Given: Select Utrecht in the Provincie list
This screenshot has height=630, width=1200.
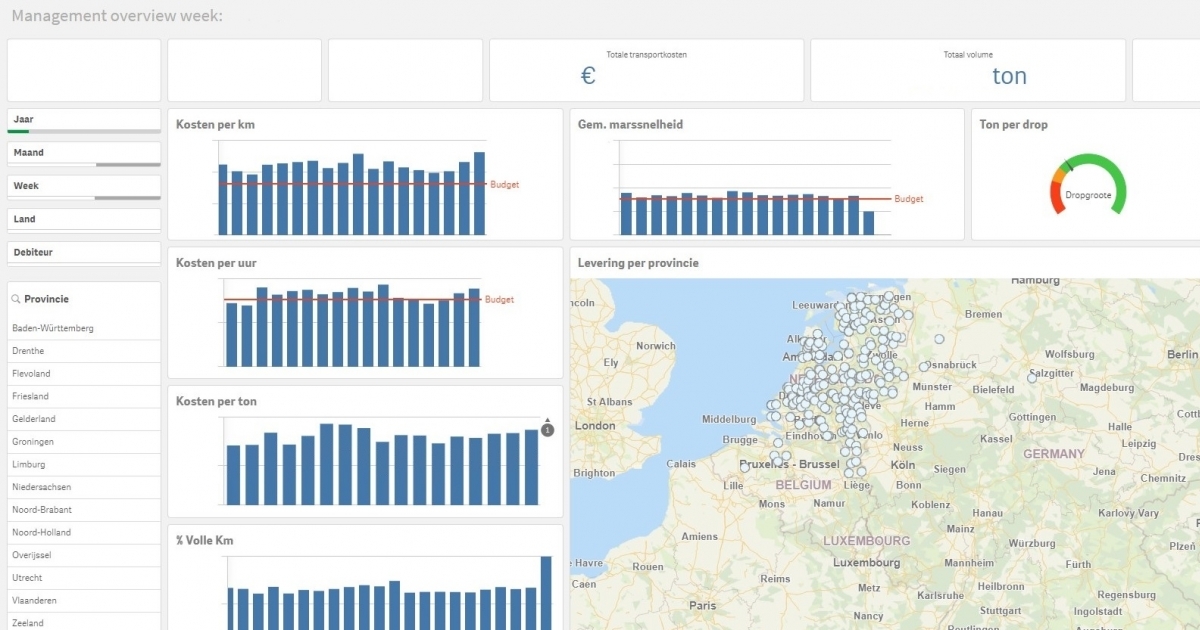Looking at the screenshot, I should click(x=84, y=577).
